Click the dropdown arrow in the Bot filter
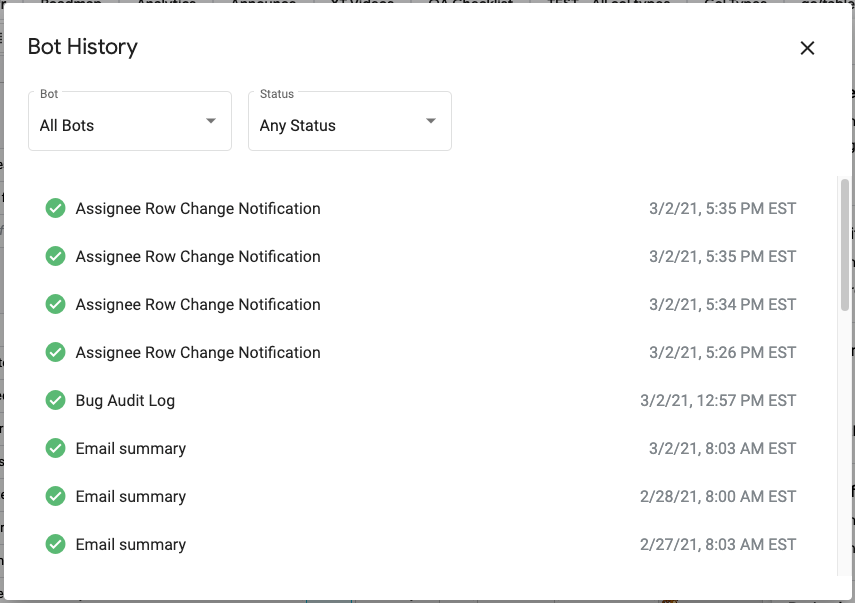855x603 pixels. point(211,120)
